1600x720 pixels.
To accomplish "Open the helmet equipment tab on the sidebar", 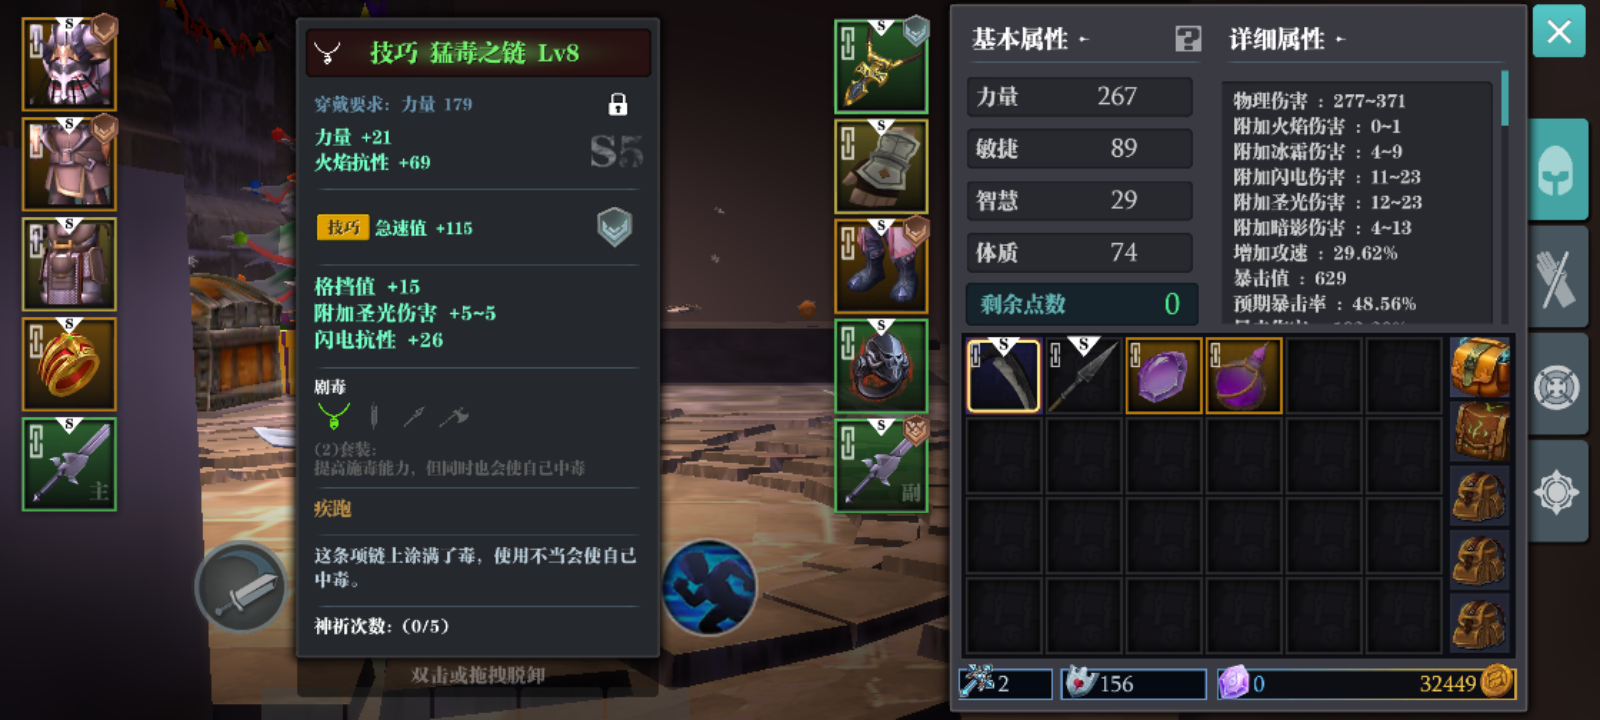I will pyautogui.click(x=1557, y=170).
